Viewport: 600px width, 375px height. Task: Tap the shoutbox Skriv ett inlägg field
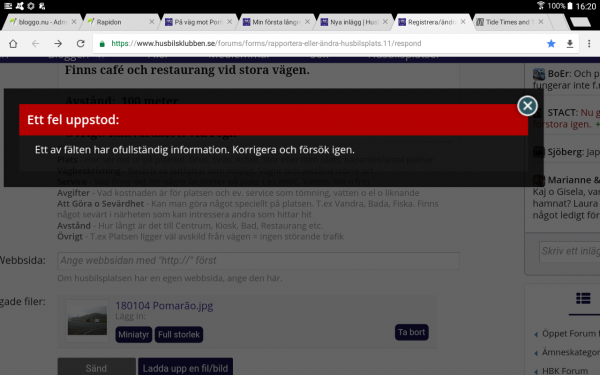point(570,251)
